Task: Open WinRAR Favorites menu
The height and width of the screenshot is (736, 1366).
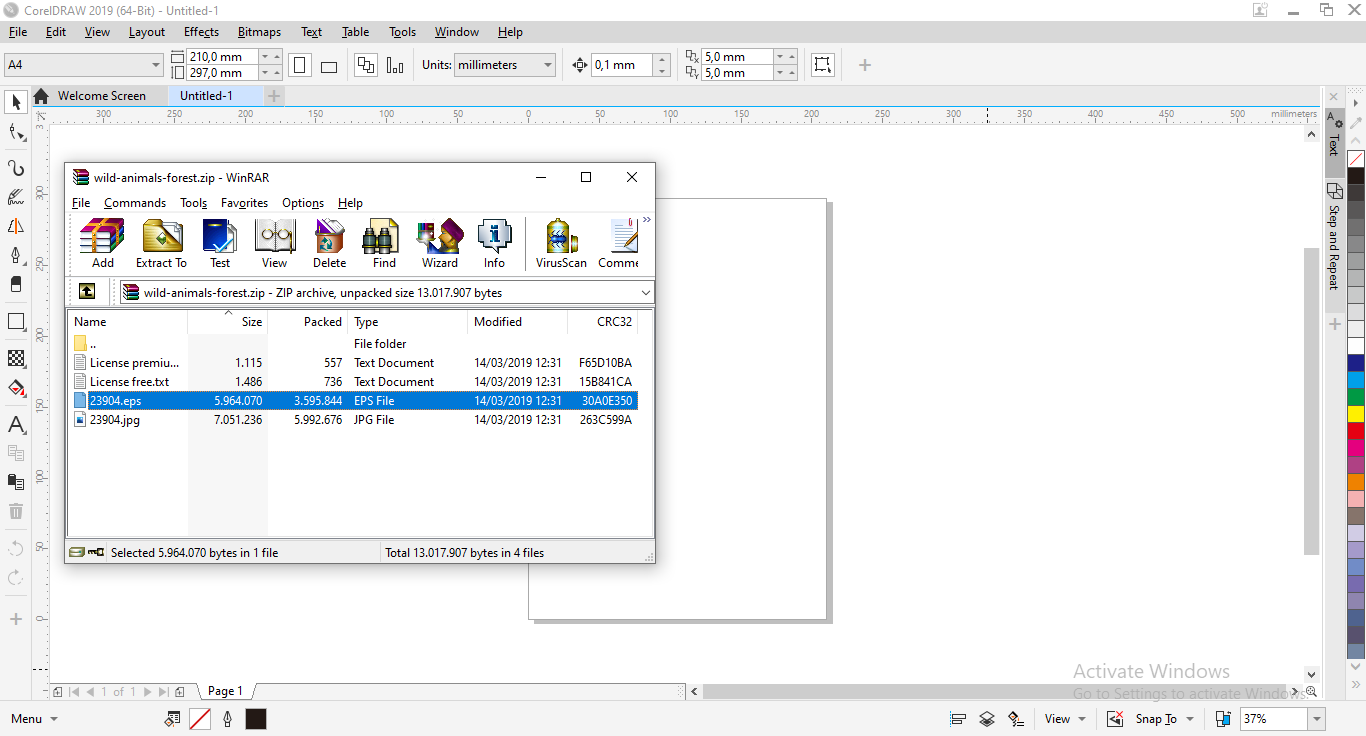Action: (244, 203)
